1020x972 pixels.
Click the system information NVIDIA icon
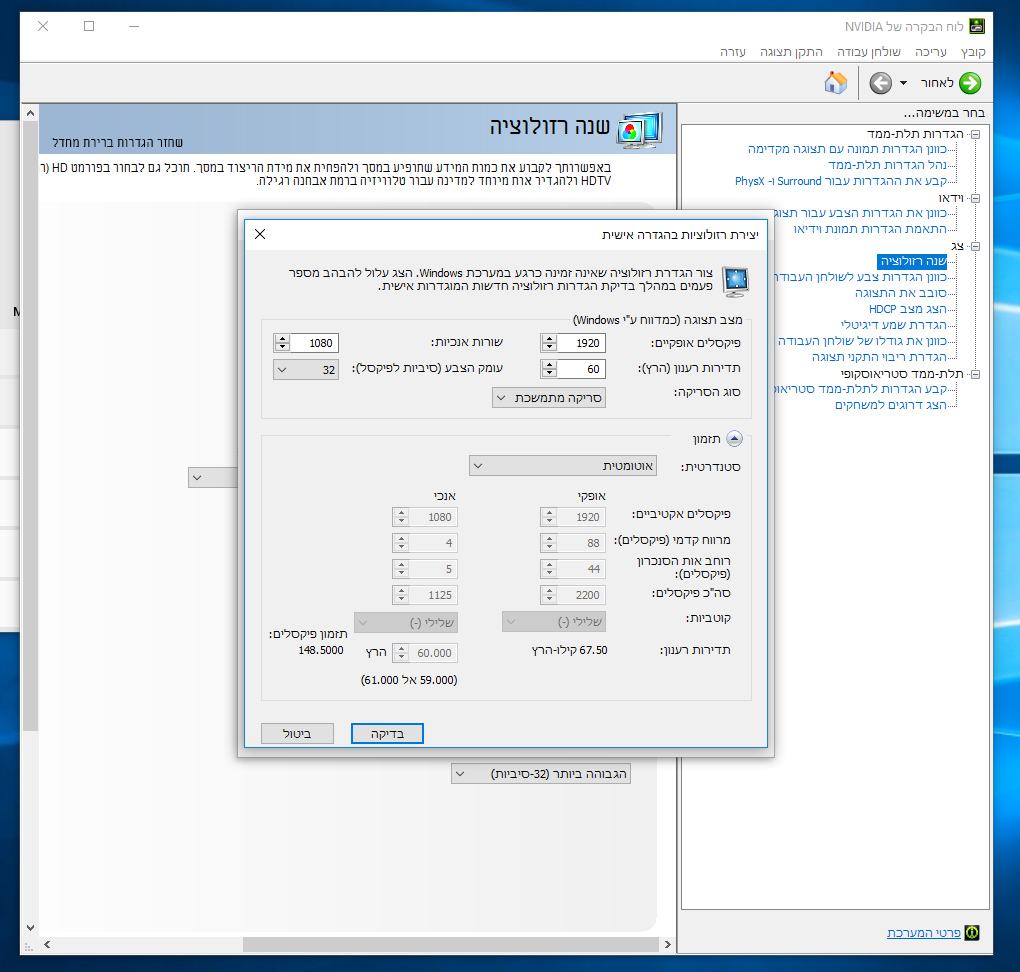tap(972, 932)
